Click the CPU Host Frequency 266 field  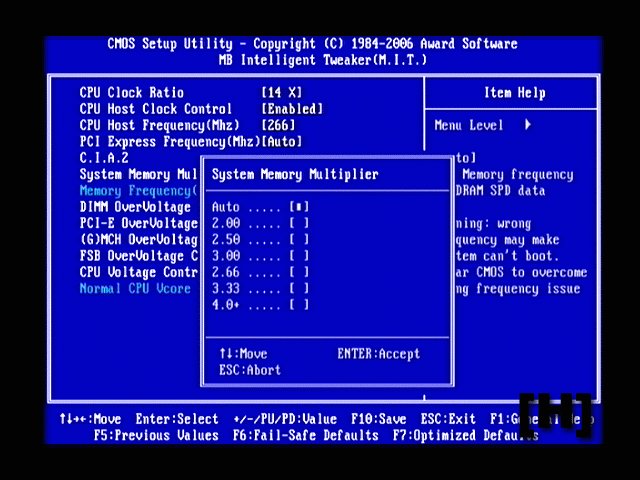(x=281, y=125)
